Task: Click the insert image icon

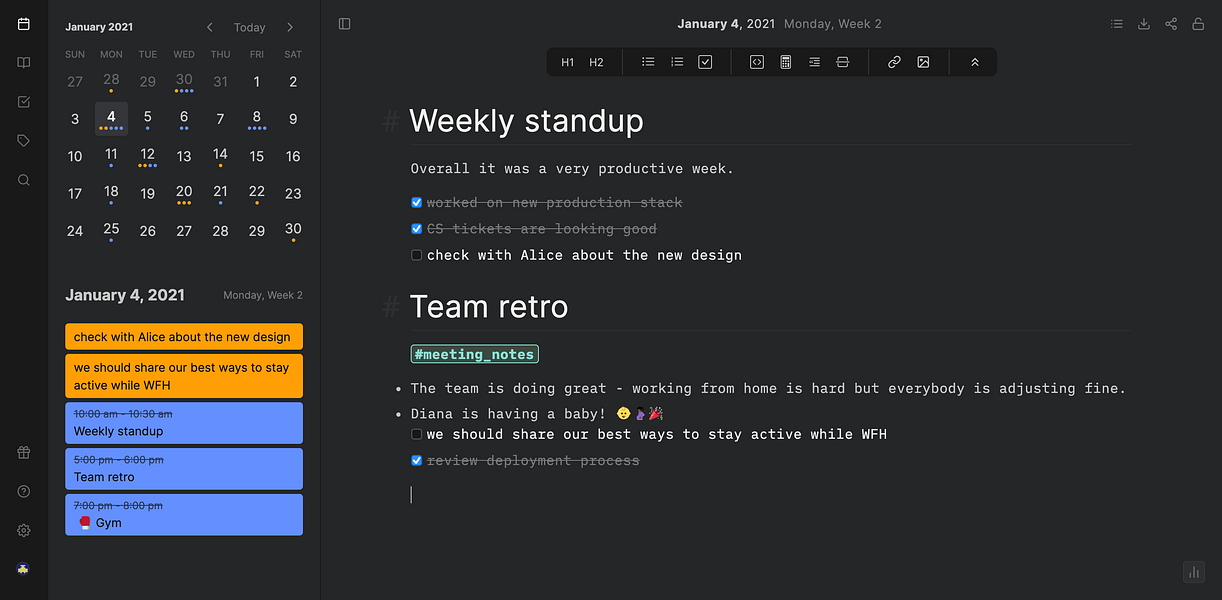Action: click(x=923, y=62)
